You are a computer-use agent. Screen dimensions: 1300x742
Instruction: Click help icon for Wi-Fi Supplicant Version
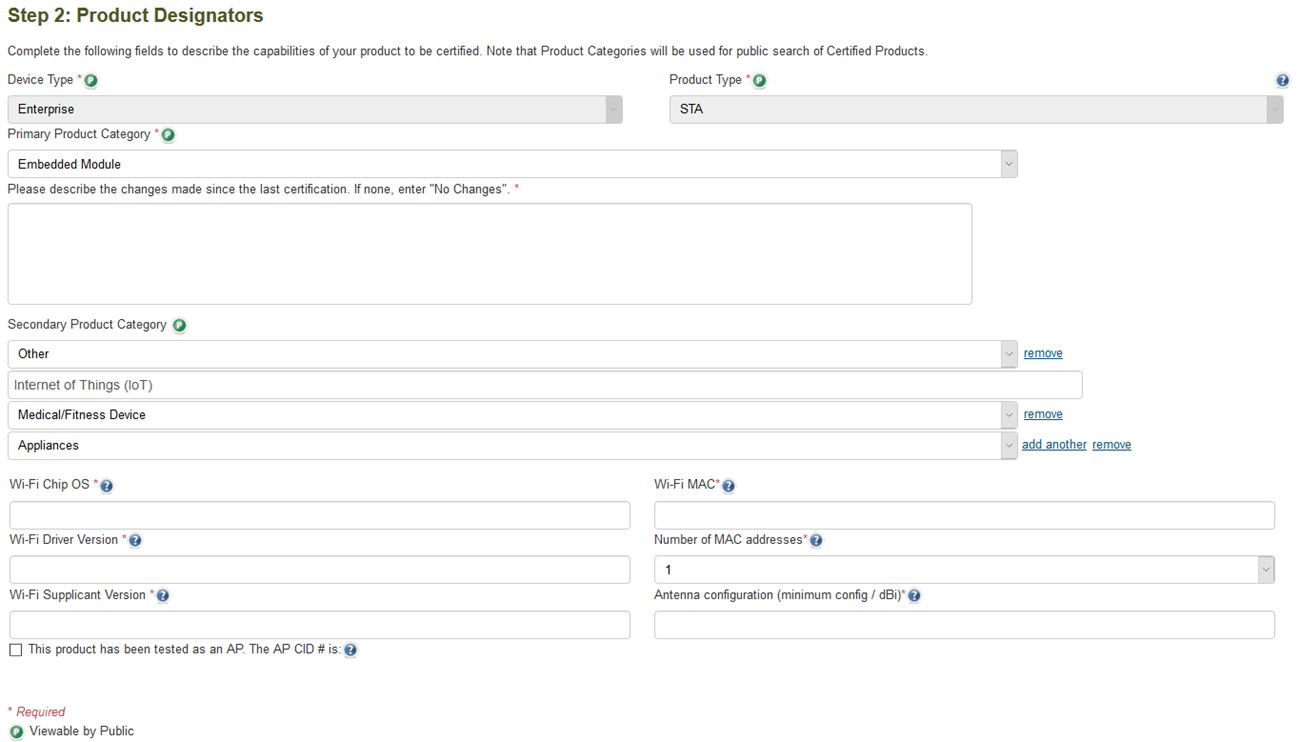tap(163, 596)
